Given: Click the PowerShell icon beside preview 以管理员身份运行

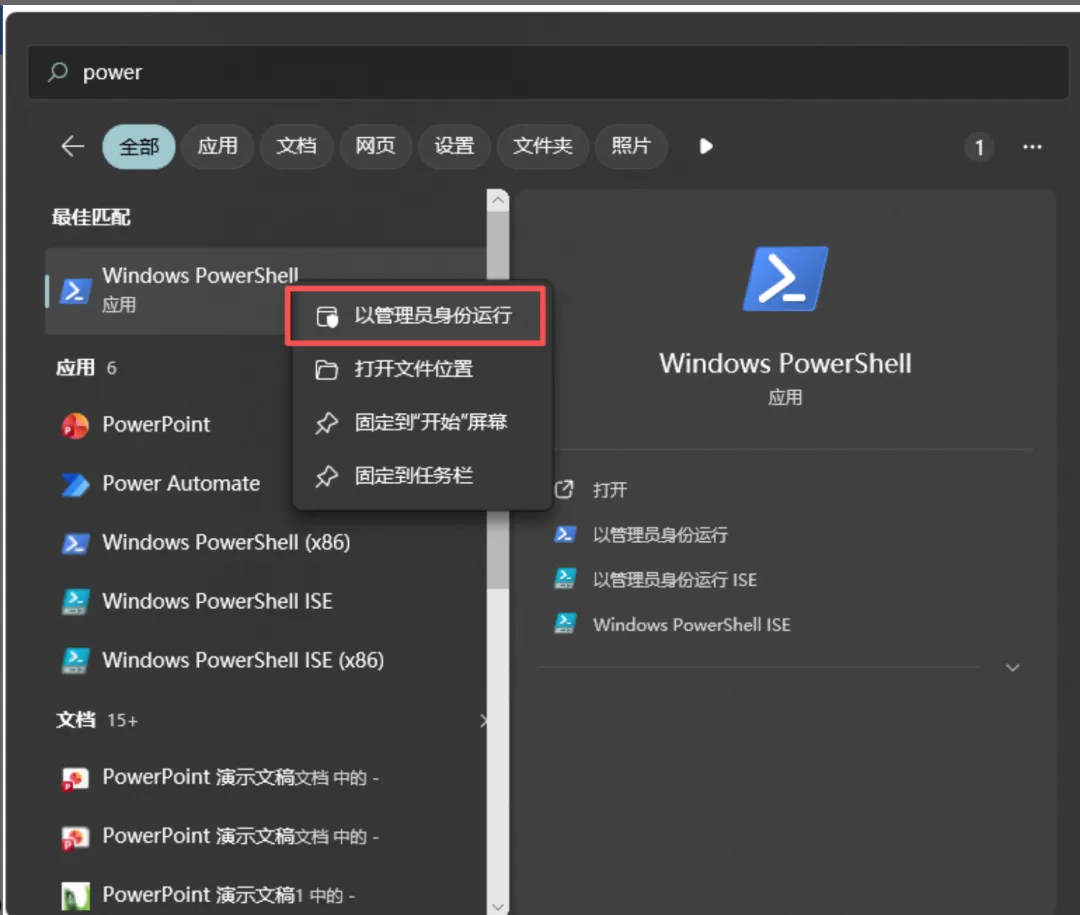Looking at the screenshot, I should point(565,534).
